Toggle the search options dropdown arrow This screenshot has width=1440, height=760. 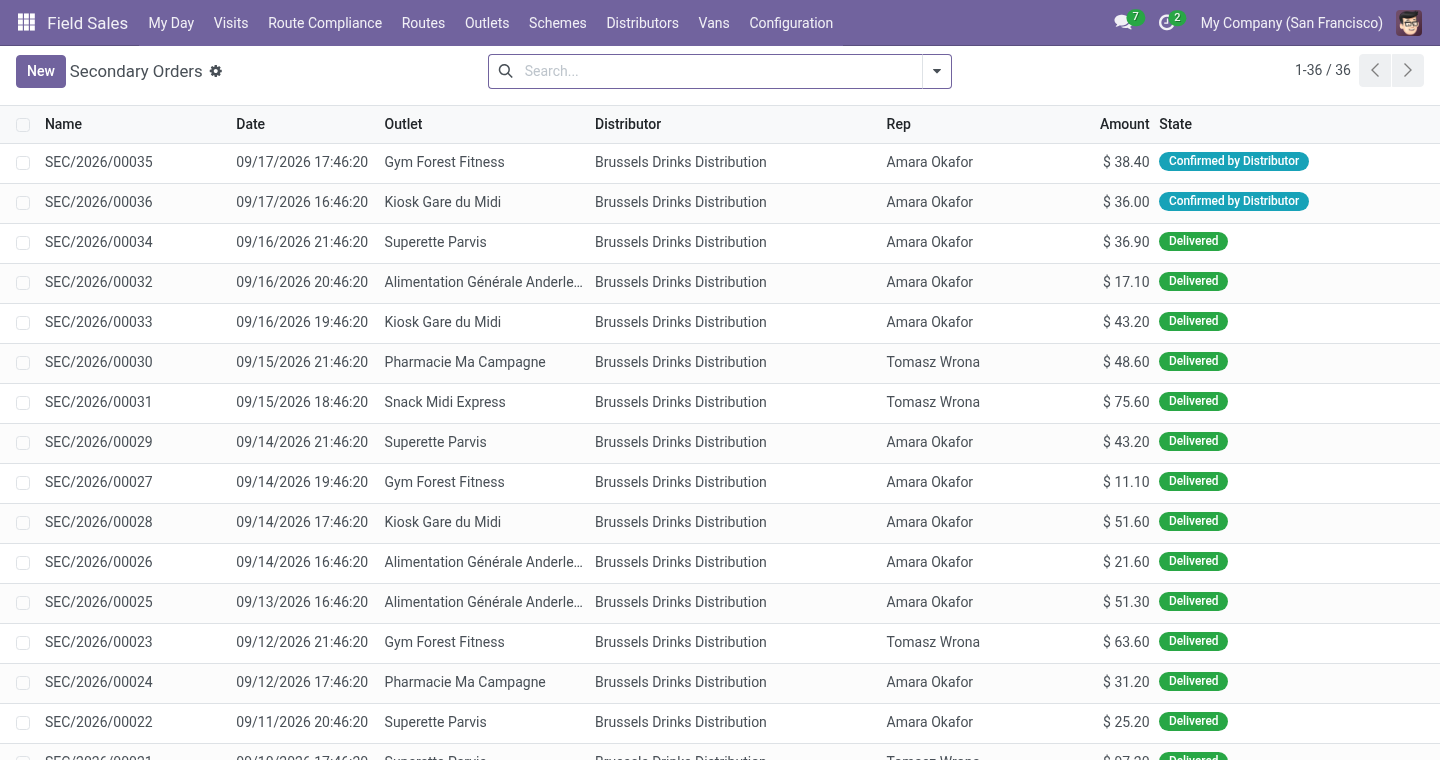point(937,71)
